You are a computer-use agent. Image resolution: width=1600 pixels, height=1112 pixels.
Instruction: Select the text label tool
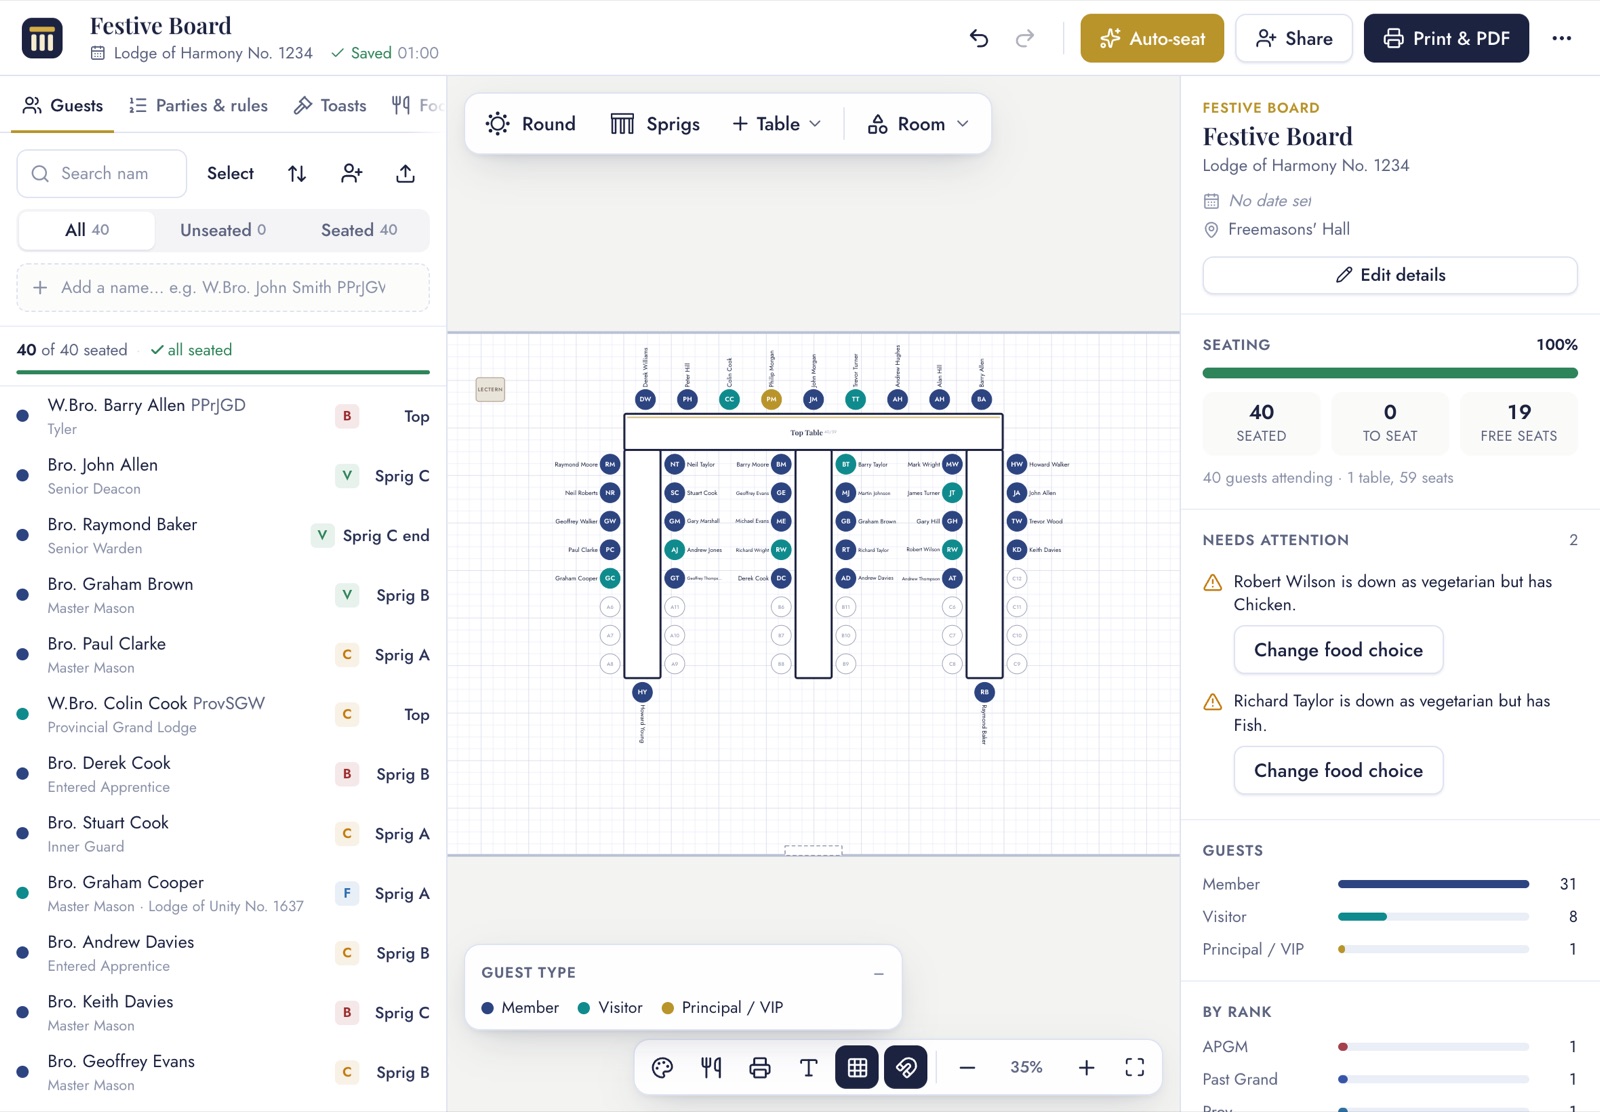[x=809, y=1067]
